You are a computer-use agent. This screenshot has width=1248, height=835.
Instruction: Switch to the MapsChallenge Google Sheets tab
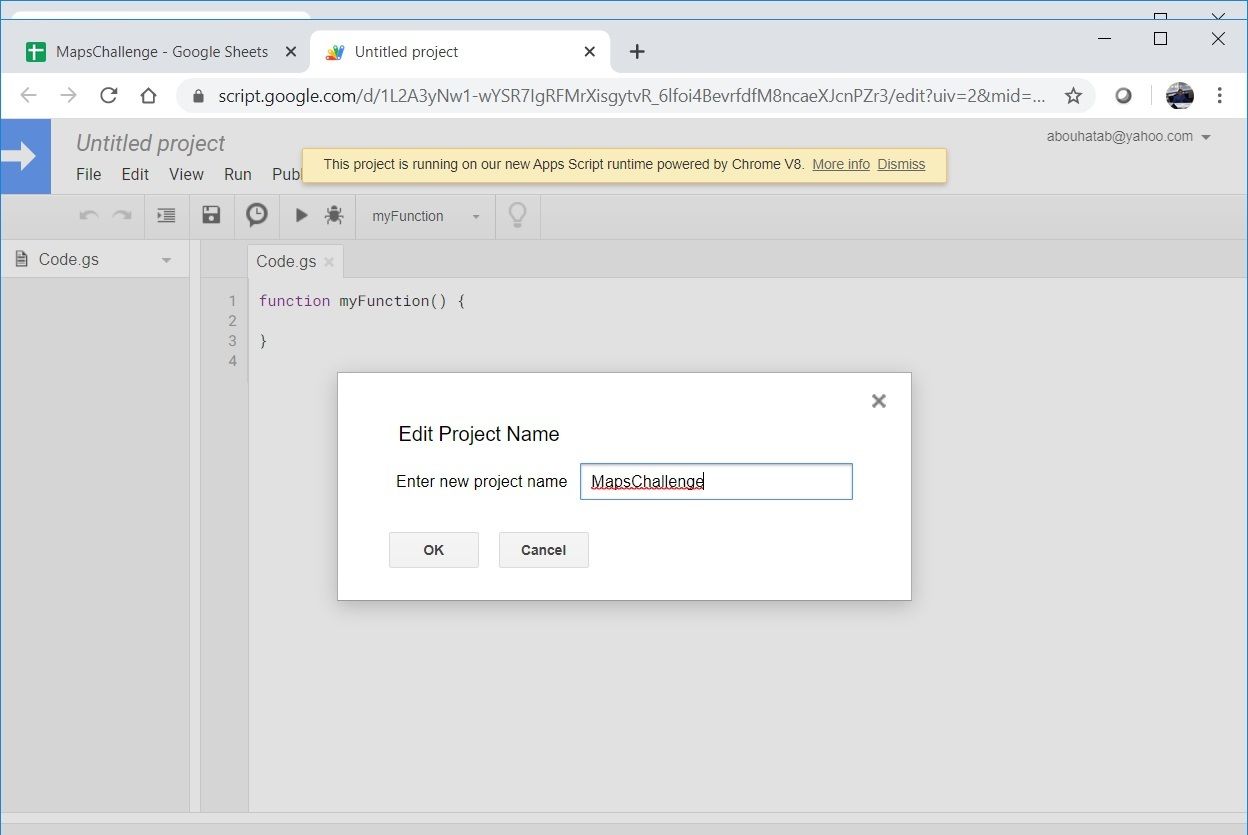[x=160, y=51]
